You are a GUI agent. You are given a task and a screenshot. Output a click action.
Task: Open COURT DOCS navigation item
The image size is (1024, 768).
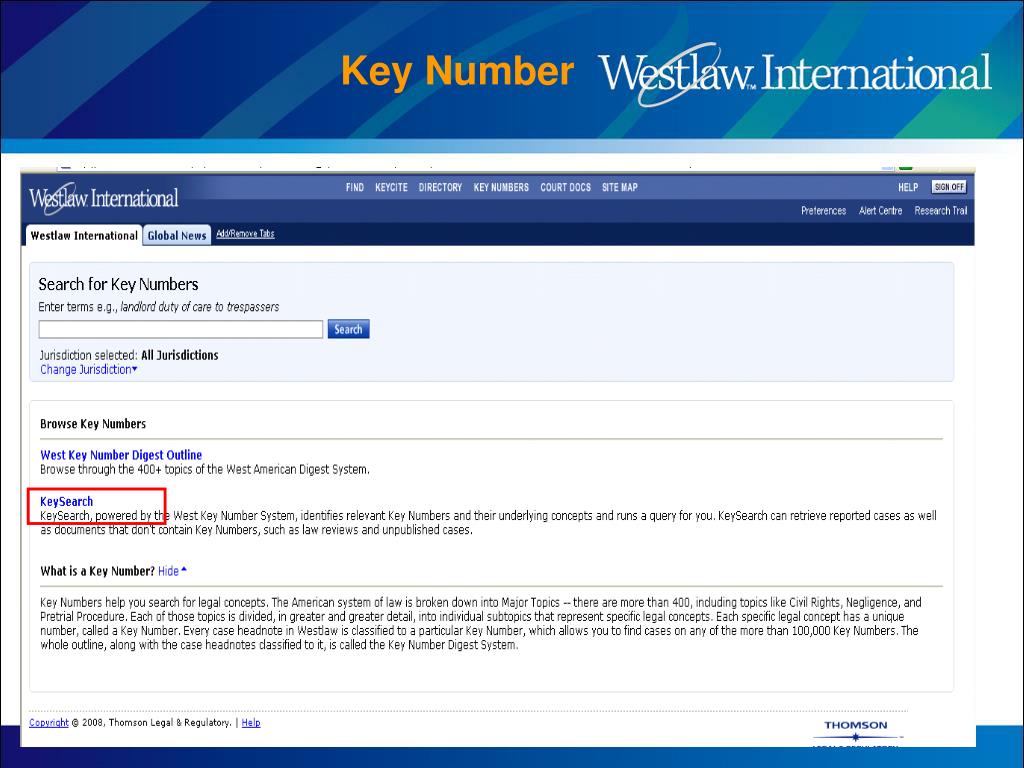(566, 187)
